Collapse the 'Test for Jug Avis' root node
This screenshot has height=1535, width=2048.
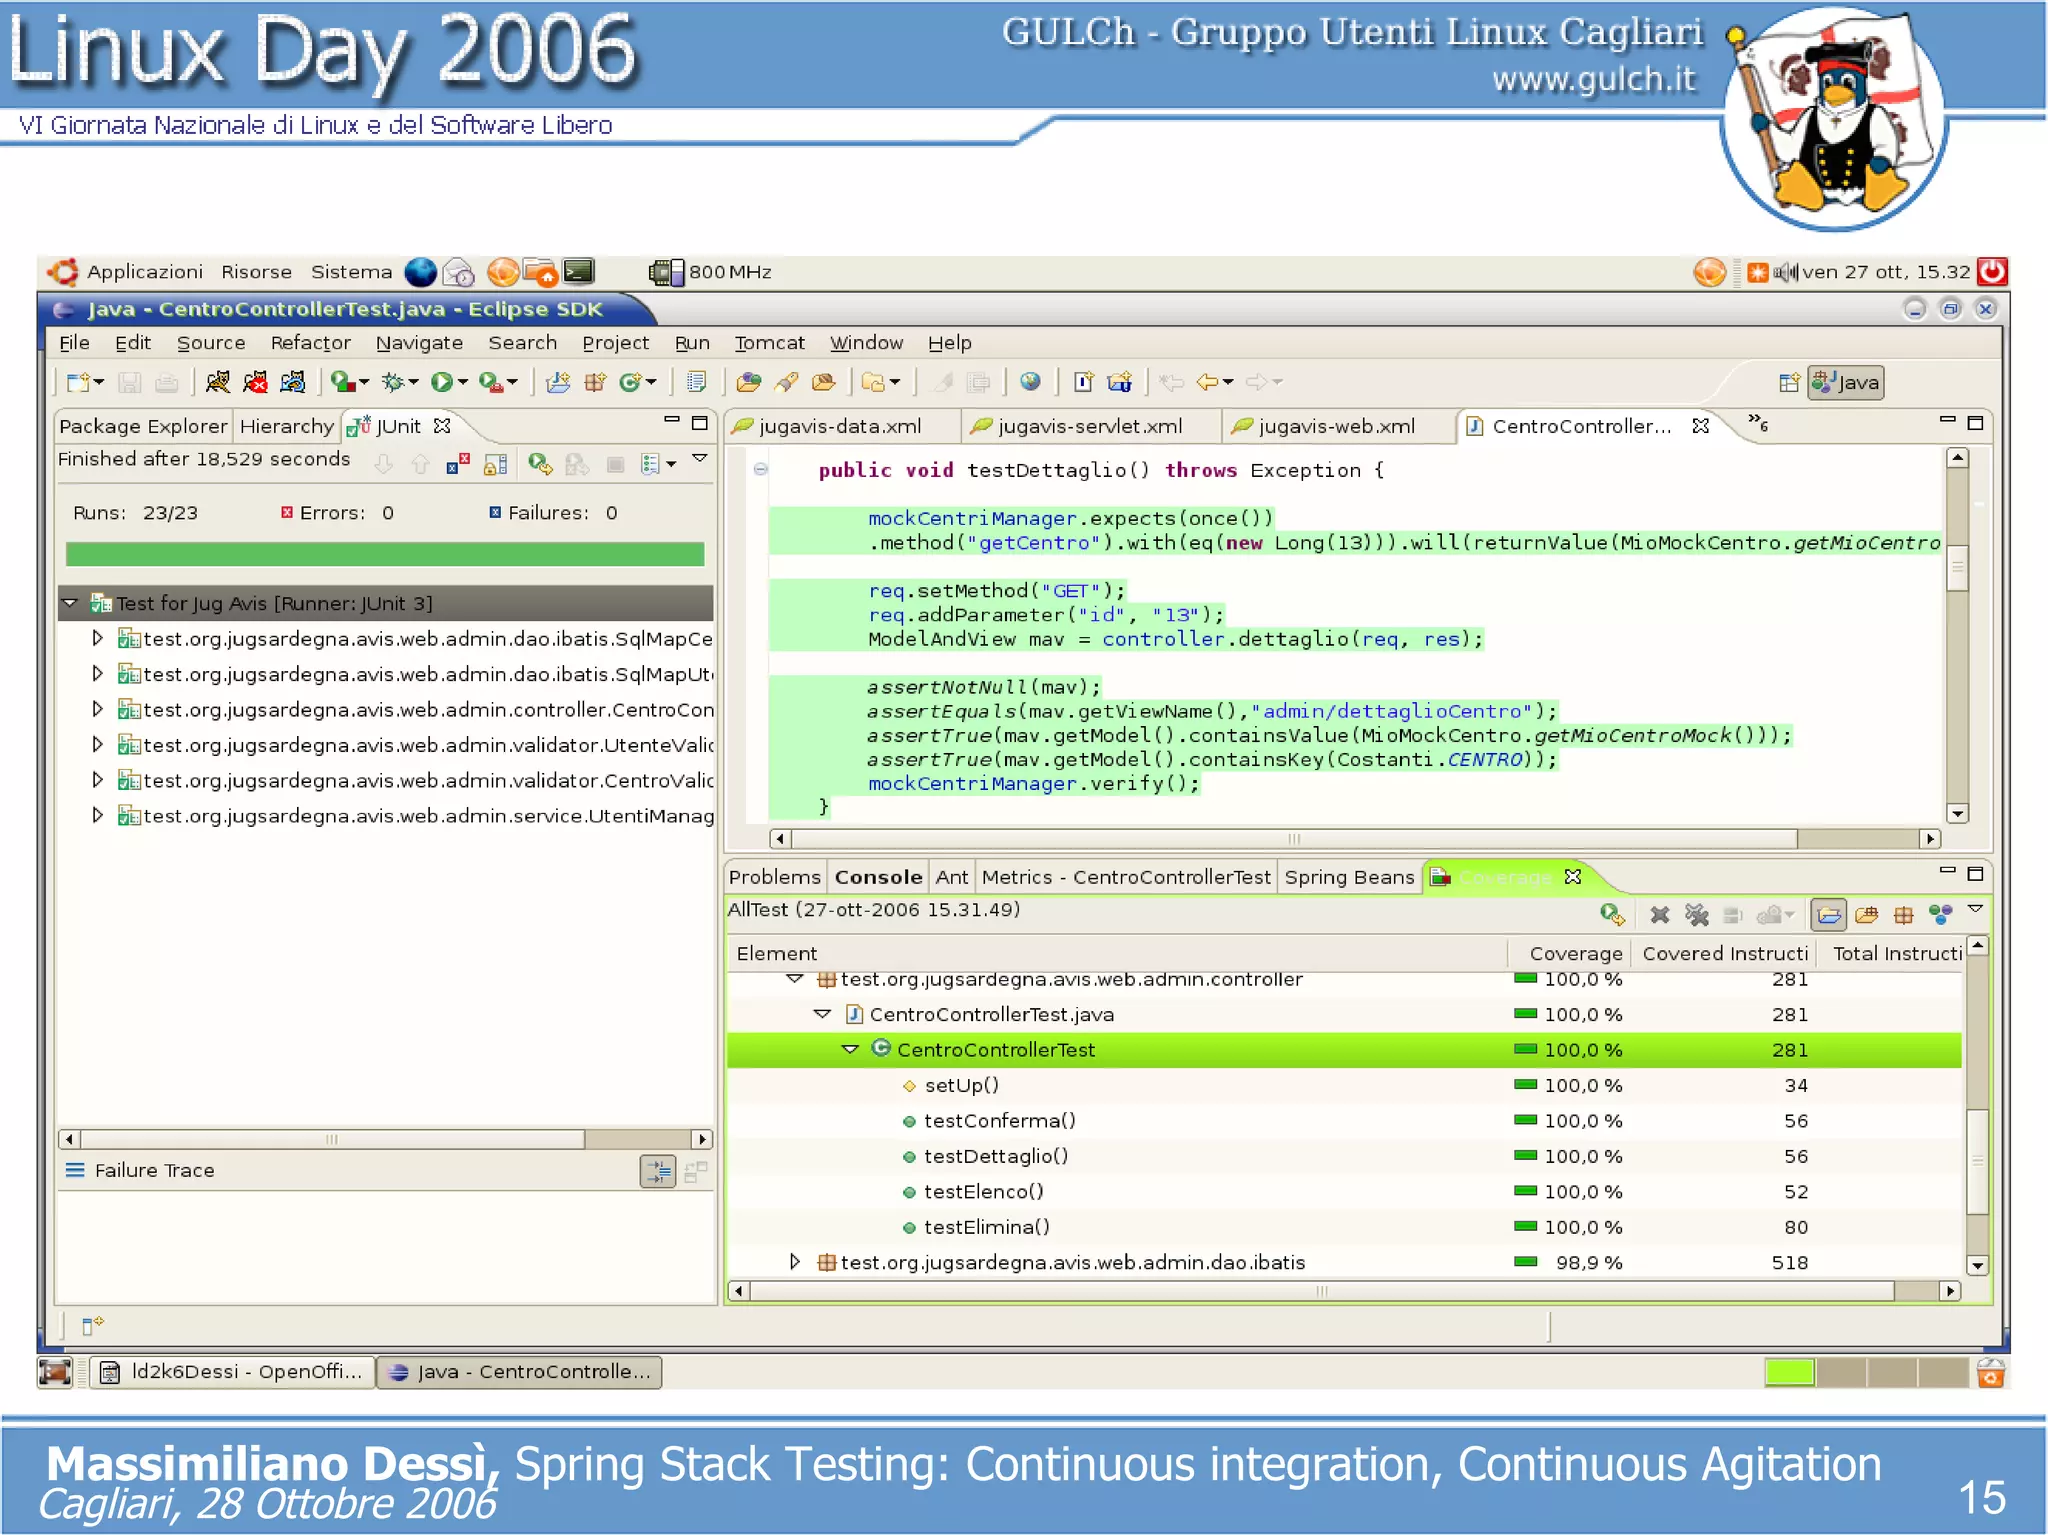tap(70, 603)
